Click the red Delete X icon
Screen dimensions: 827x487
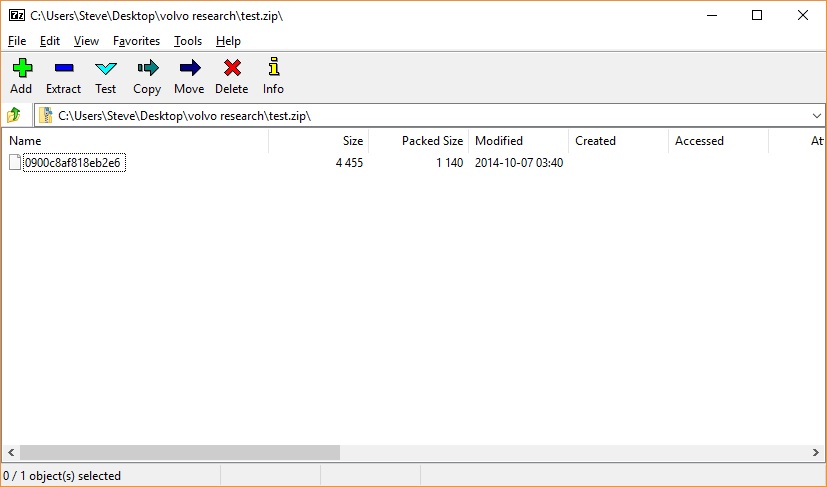pyautogui.click(x=232, y=68)
